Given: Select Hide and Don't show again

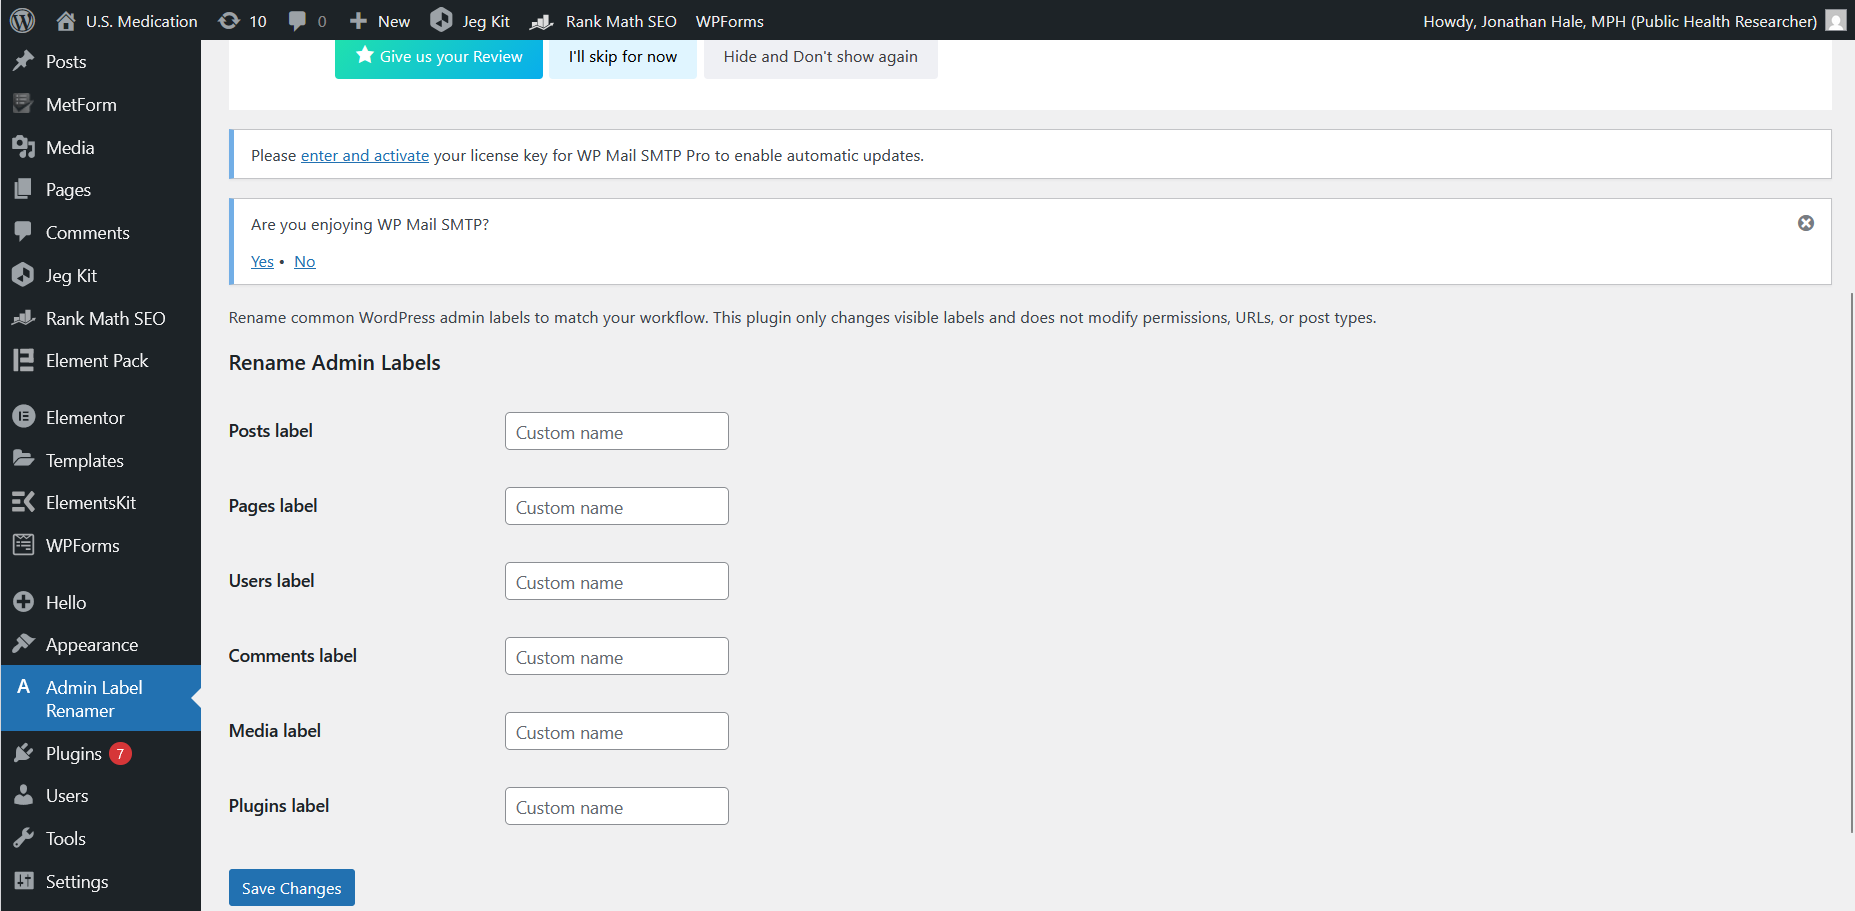Looking at the screenshot, I should tap(820, 57).
